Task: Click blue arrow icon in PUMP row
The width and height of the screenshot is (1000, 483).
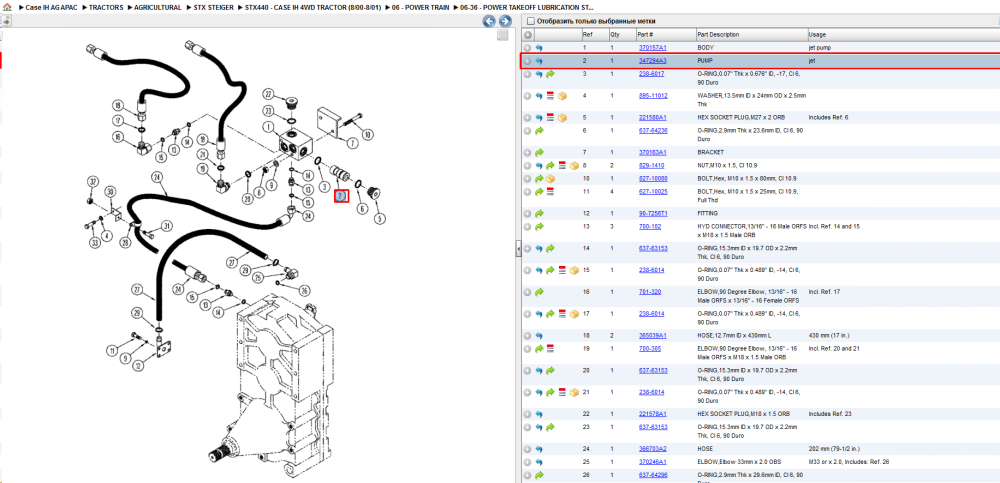Action: click(x=538, y=61)
